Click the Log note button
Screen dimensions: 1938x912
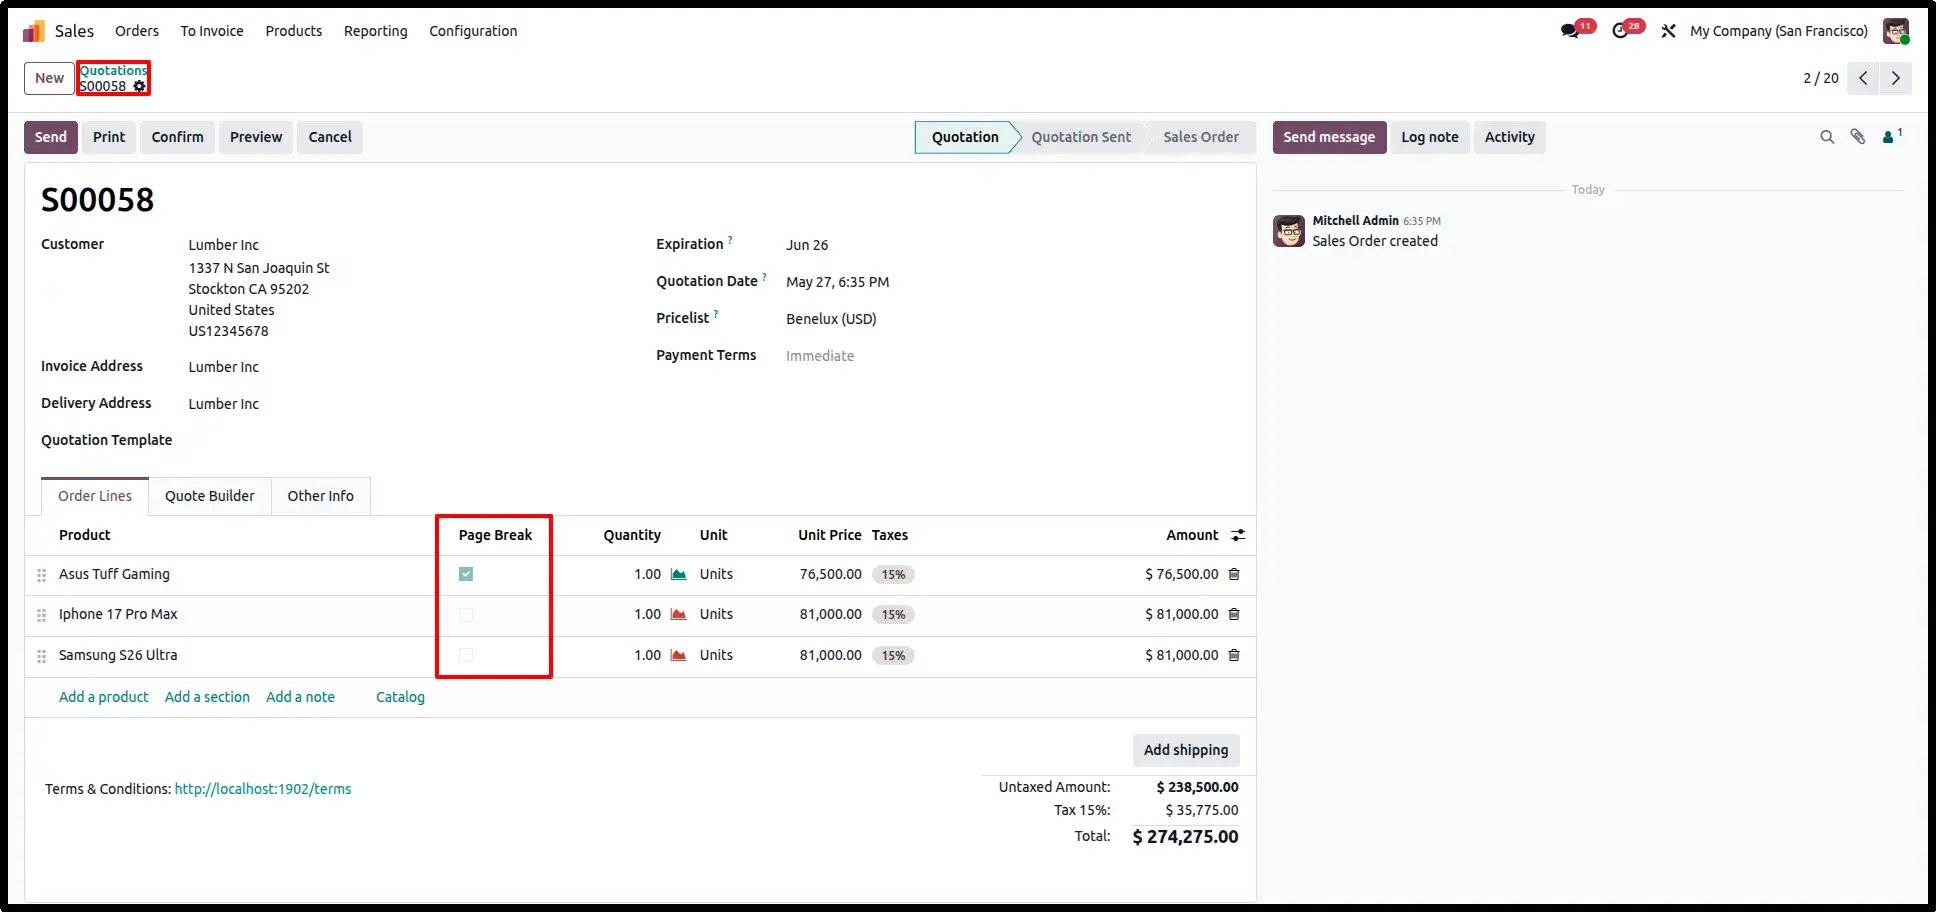pyautogui.click(x=1429, y=137)
